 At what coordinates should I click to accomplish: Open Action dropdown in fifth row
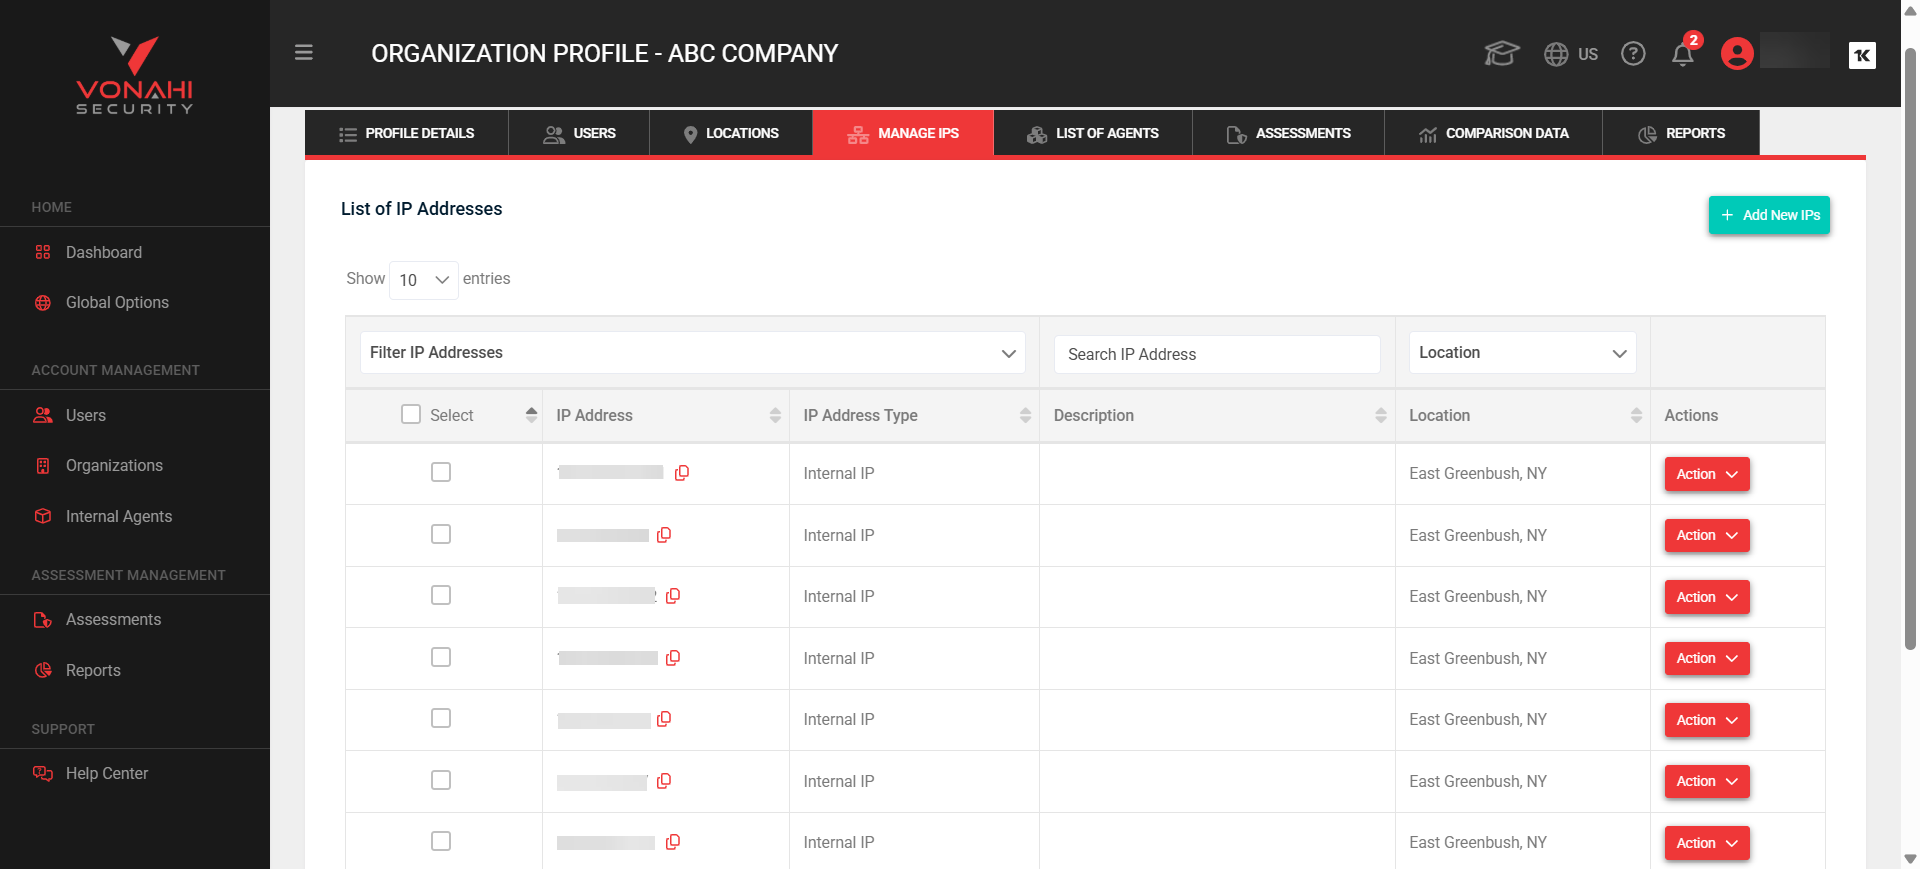pyautogui.click(x=1707, y=720)
